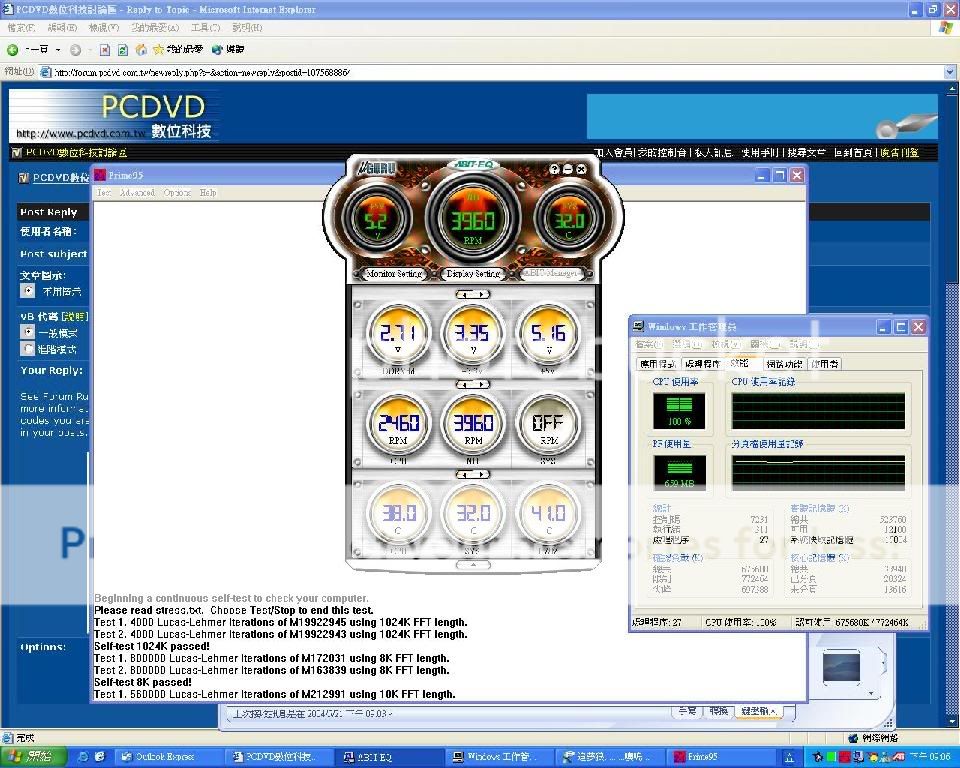Click the 'Self-test 8K passed!' line in Prime95

click(x=143, y=682)
